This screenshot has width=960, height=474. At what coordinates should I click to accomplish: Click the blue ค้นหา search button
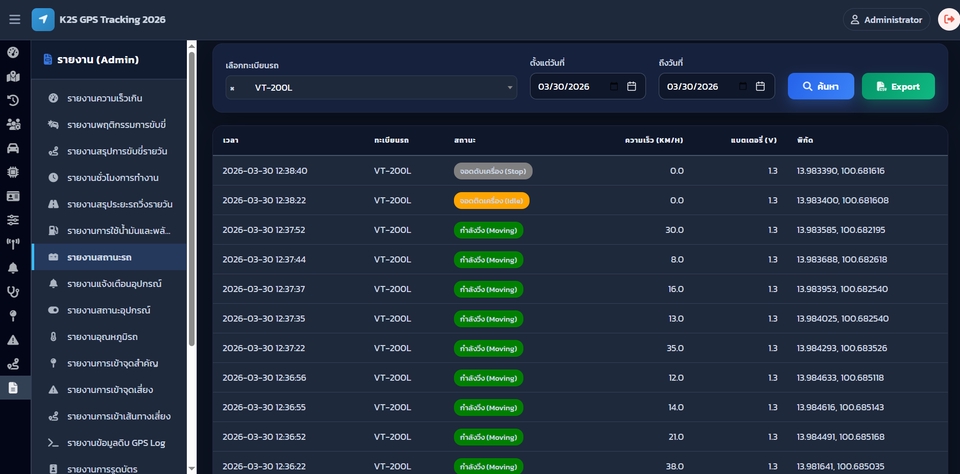(820, 87)
